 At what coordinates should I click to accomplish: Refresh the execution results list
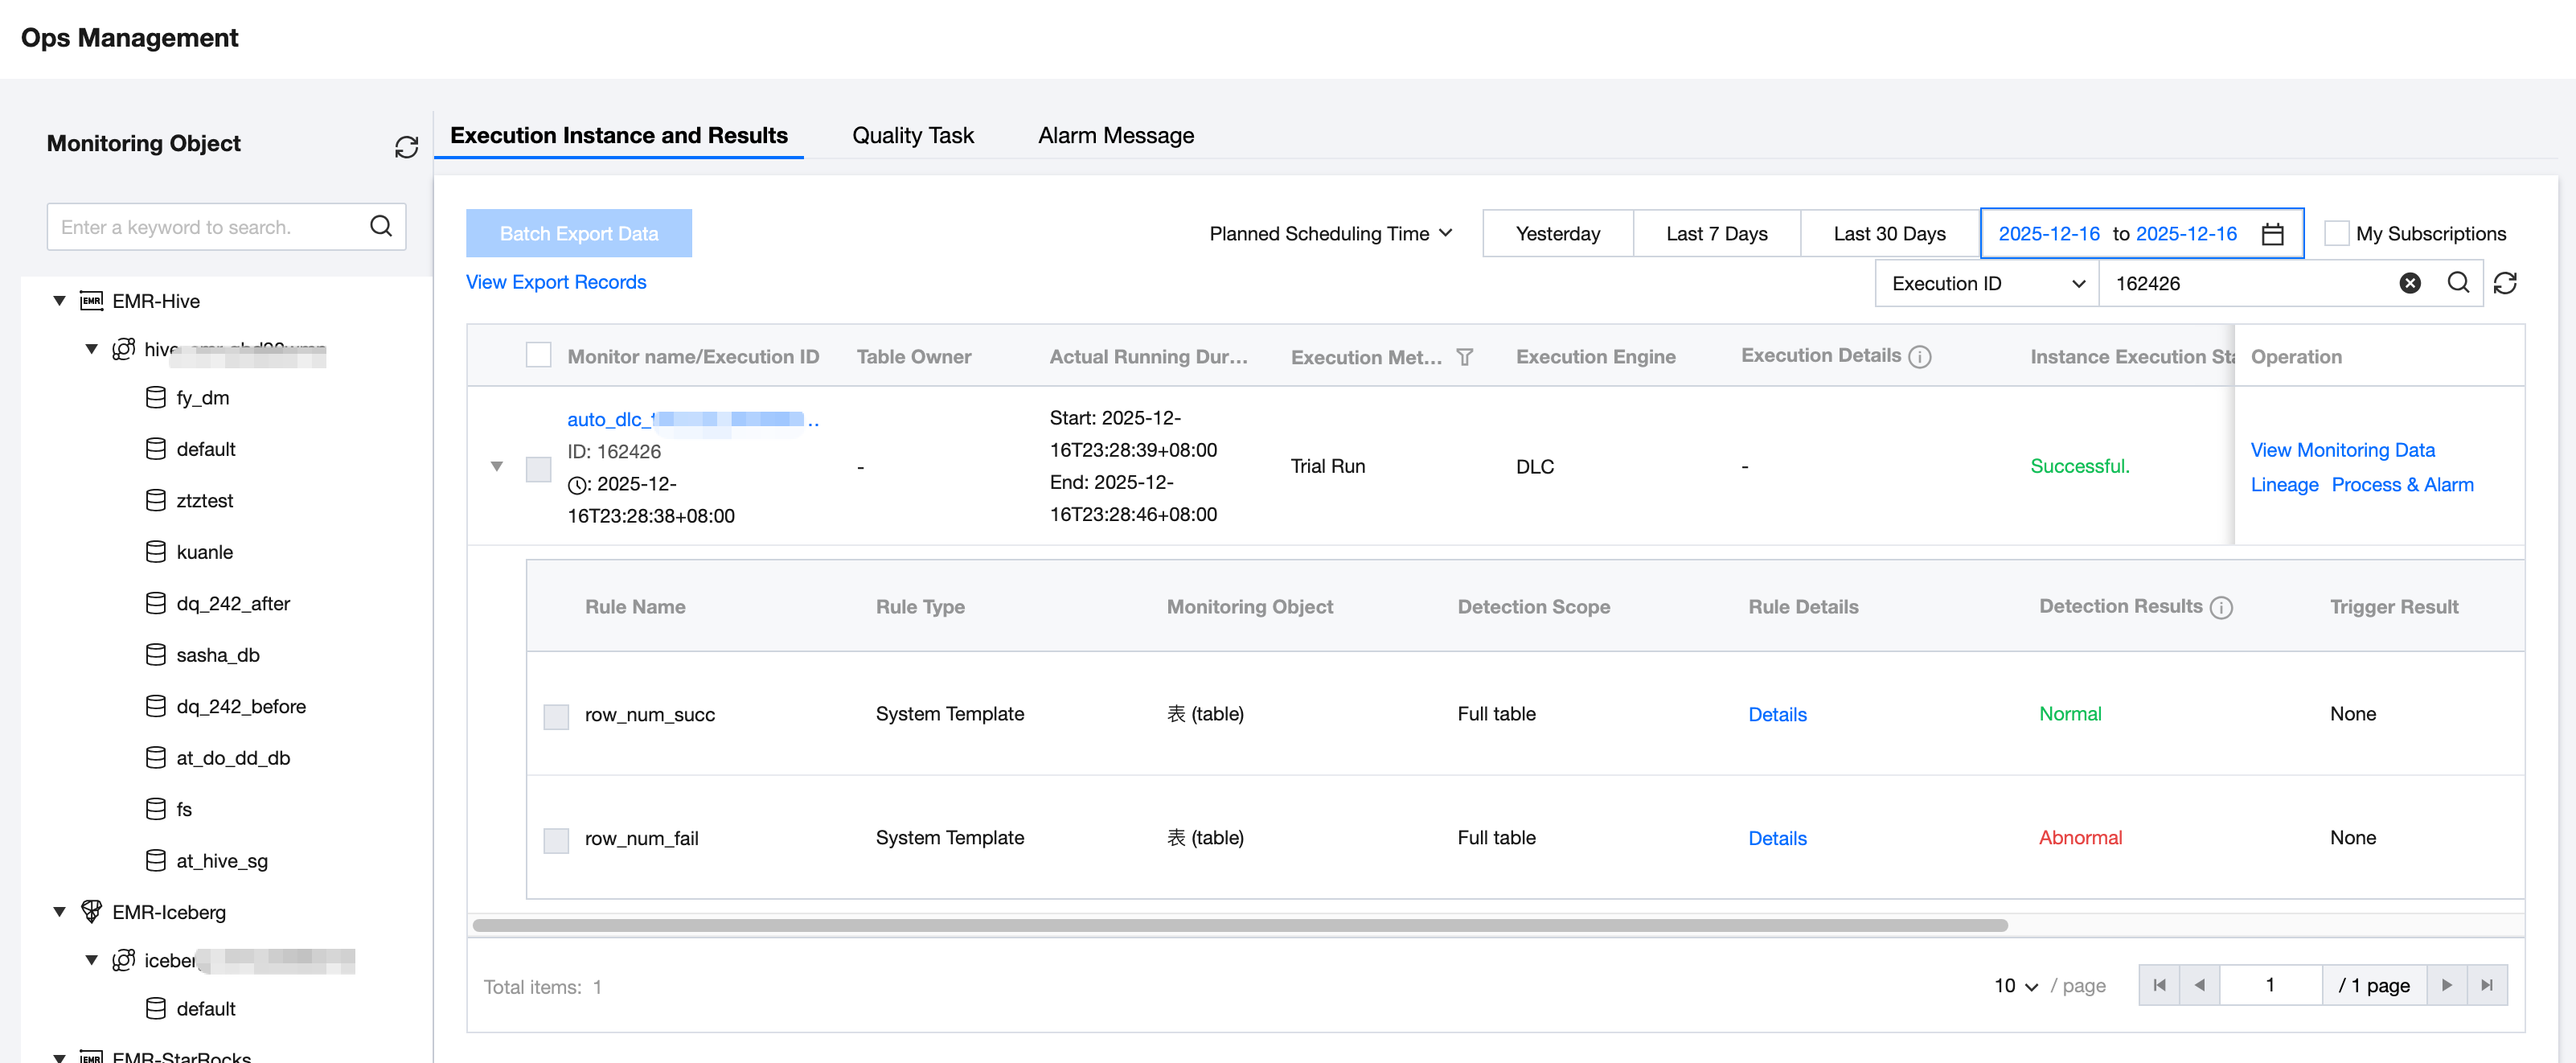(x=2505, y=283)
